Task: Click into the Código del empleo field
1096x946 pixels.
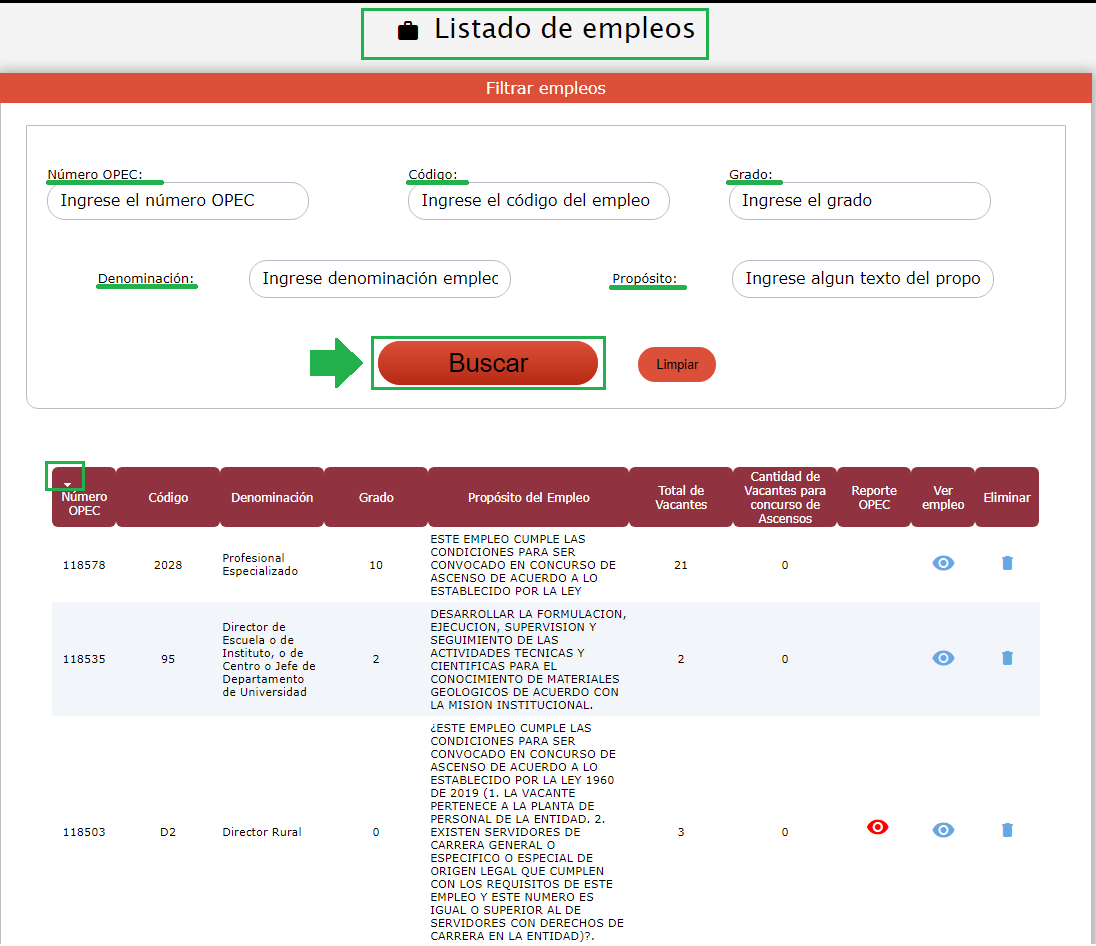Action: pyautogui.click(x=538, y=201)
